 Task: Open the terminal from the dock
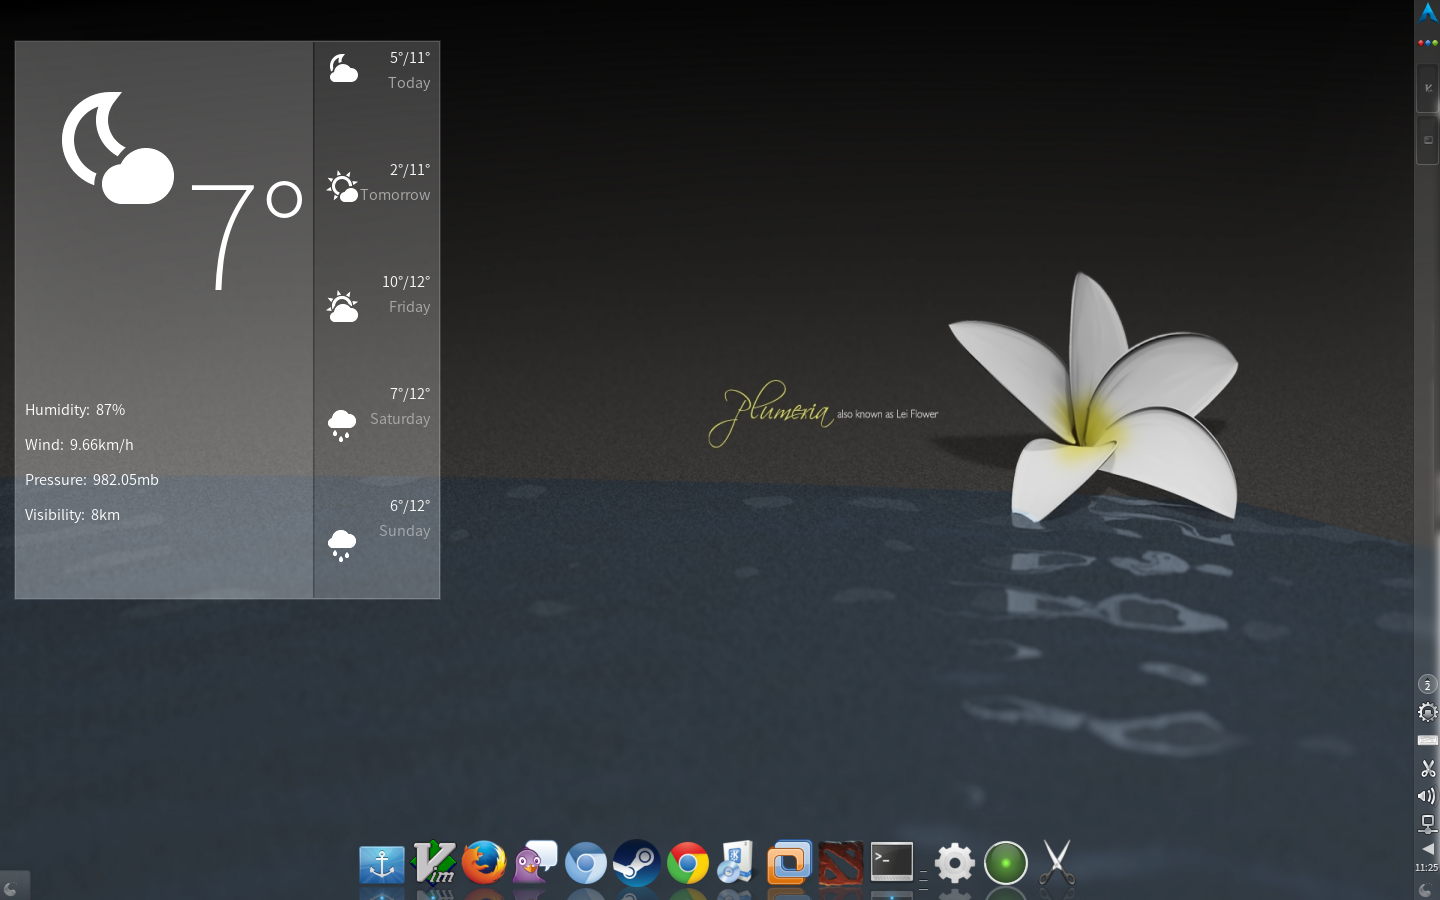pos(892,862)
